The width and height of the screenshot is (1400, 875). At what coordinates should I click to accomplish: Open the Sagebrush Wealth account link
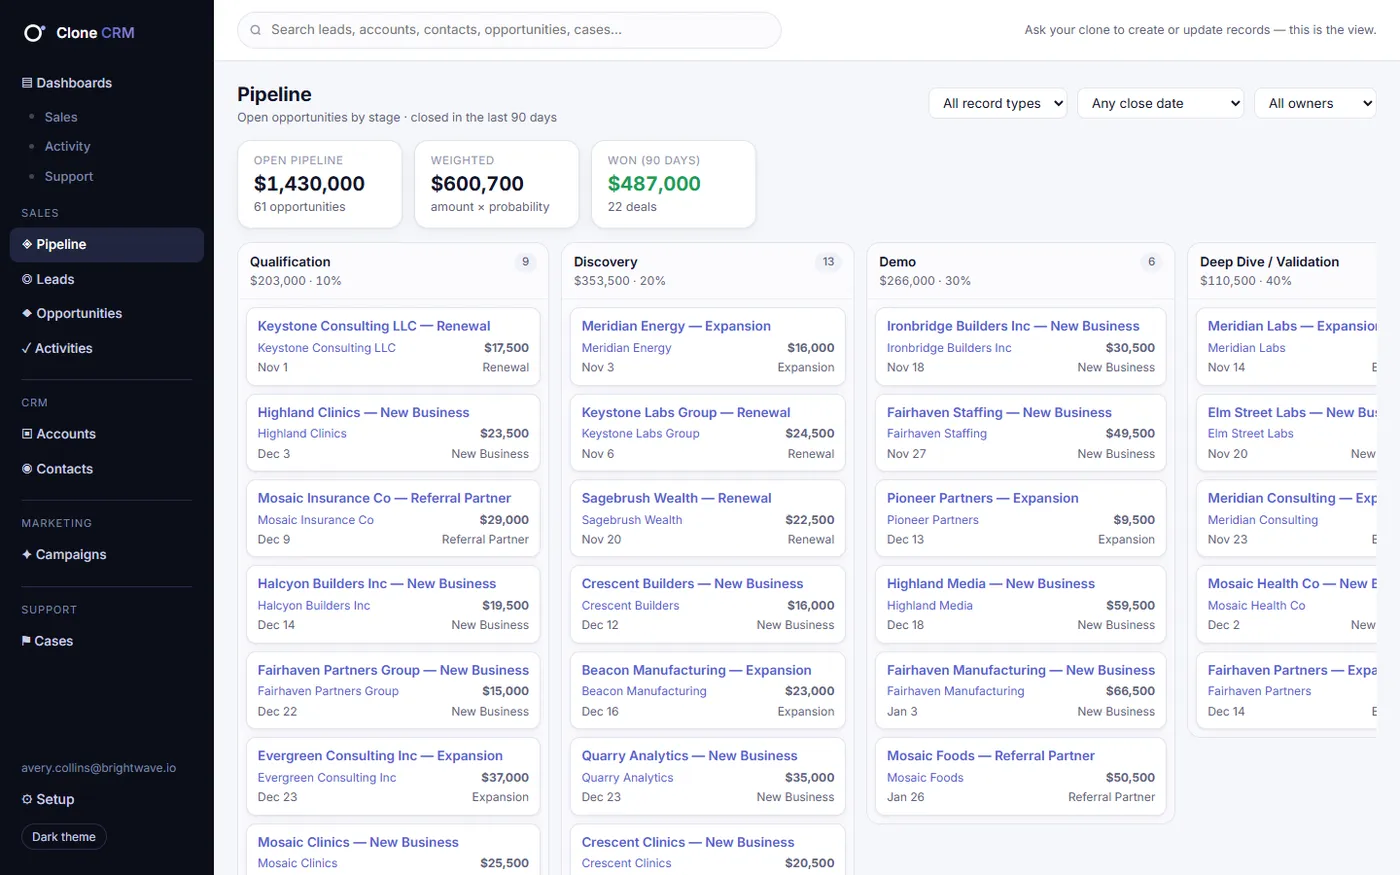coord(632,520)
